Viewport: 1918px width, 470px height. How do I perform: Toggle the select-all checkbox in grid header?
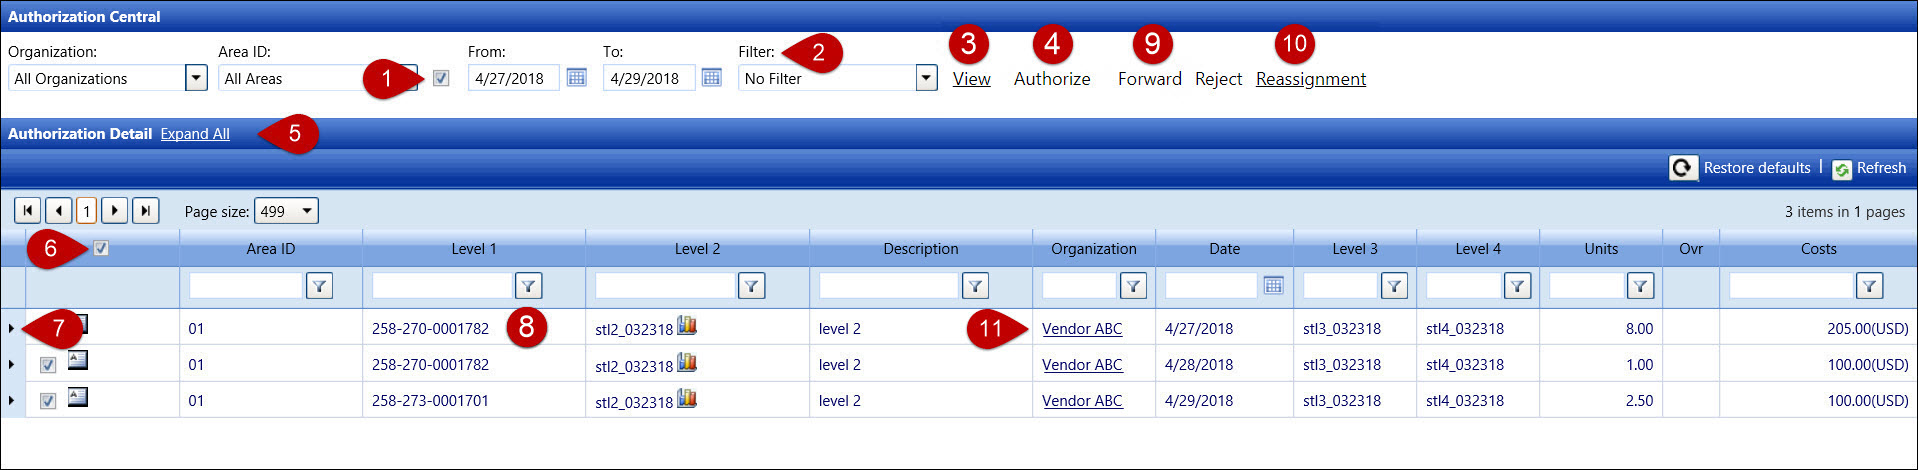click(101, 248)
